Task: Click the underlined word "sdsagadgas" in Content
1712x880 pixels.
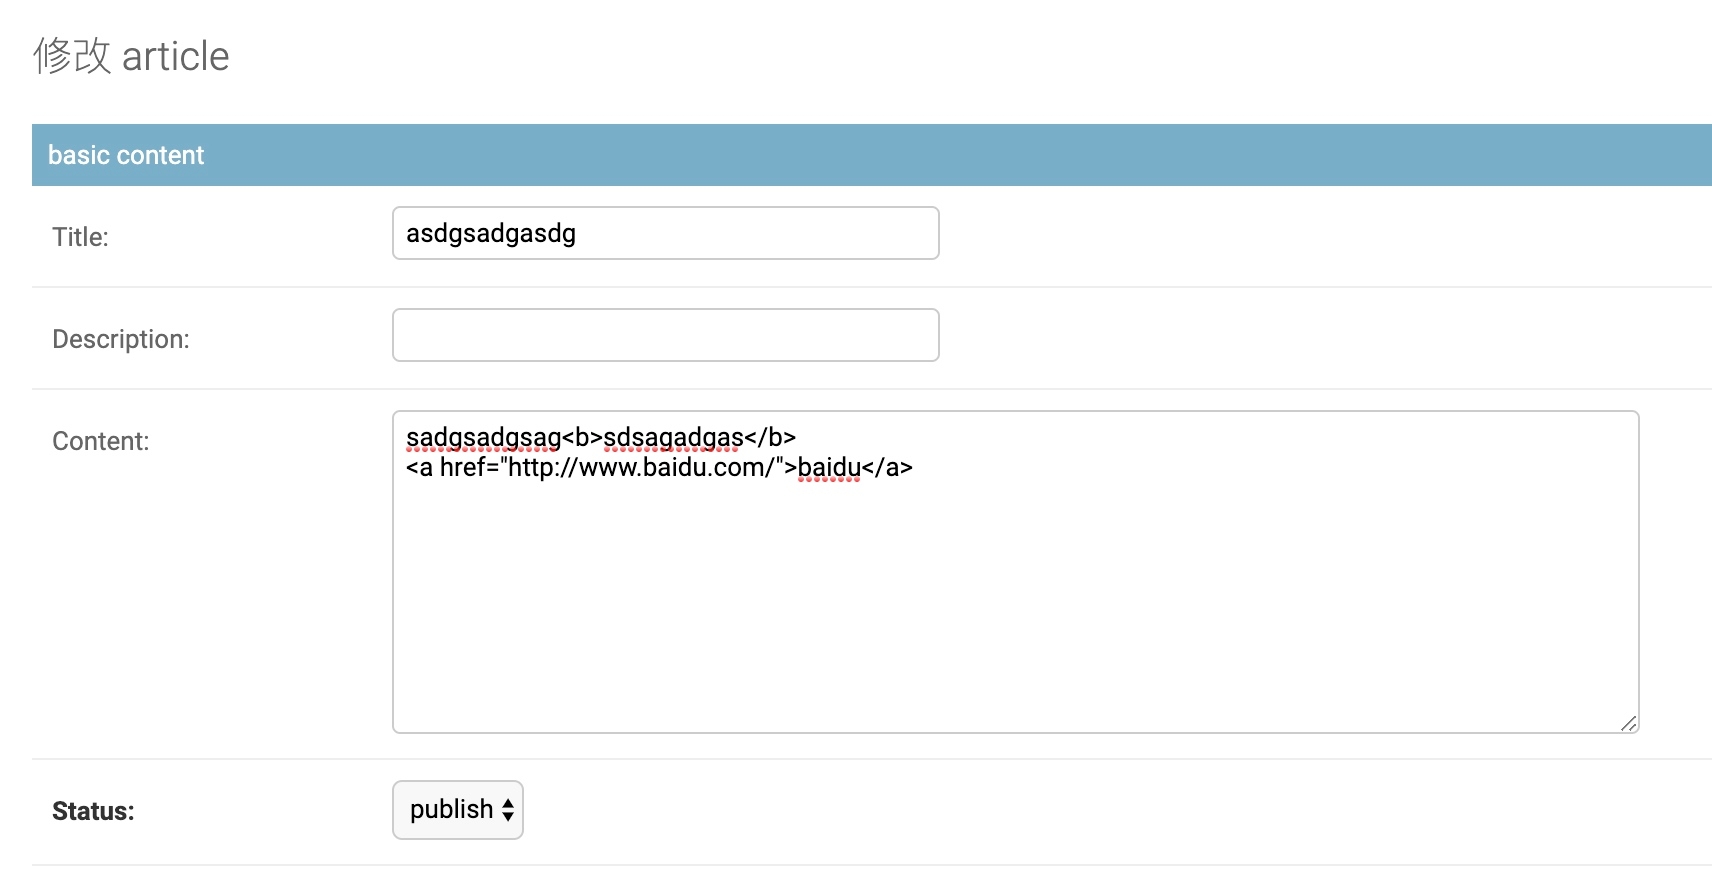Action: click(673, 438)
